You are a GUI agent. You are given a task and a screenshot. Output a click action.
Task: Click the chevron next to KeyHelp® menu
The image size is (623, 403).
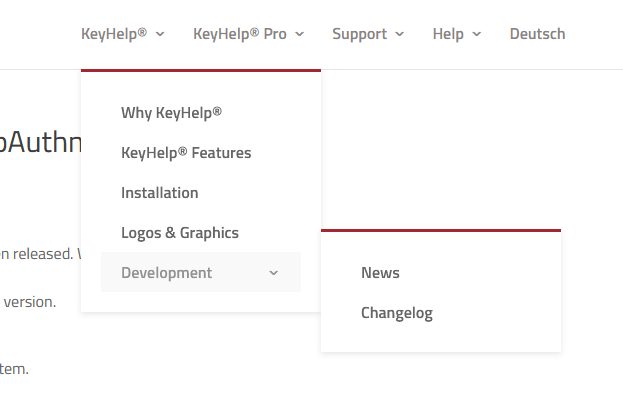pyautogui.click(x=160, y=34)
